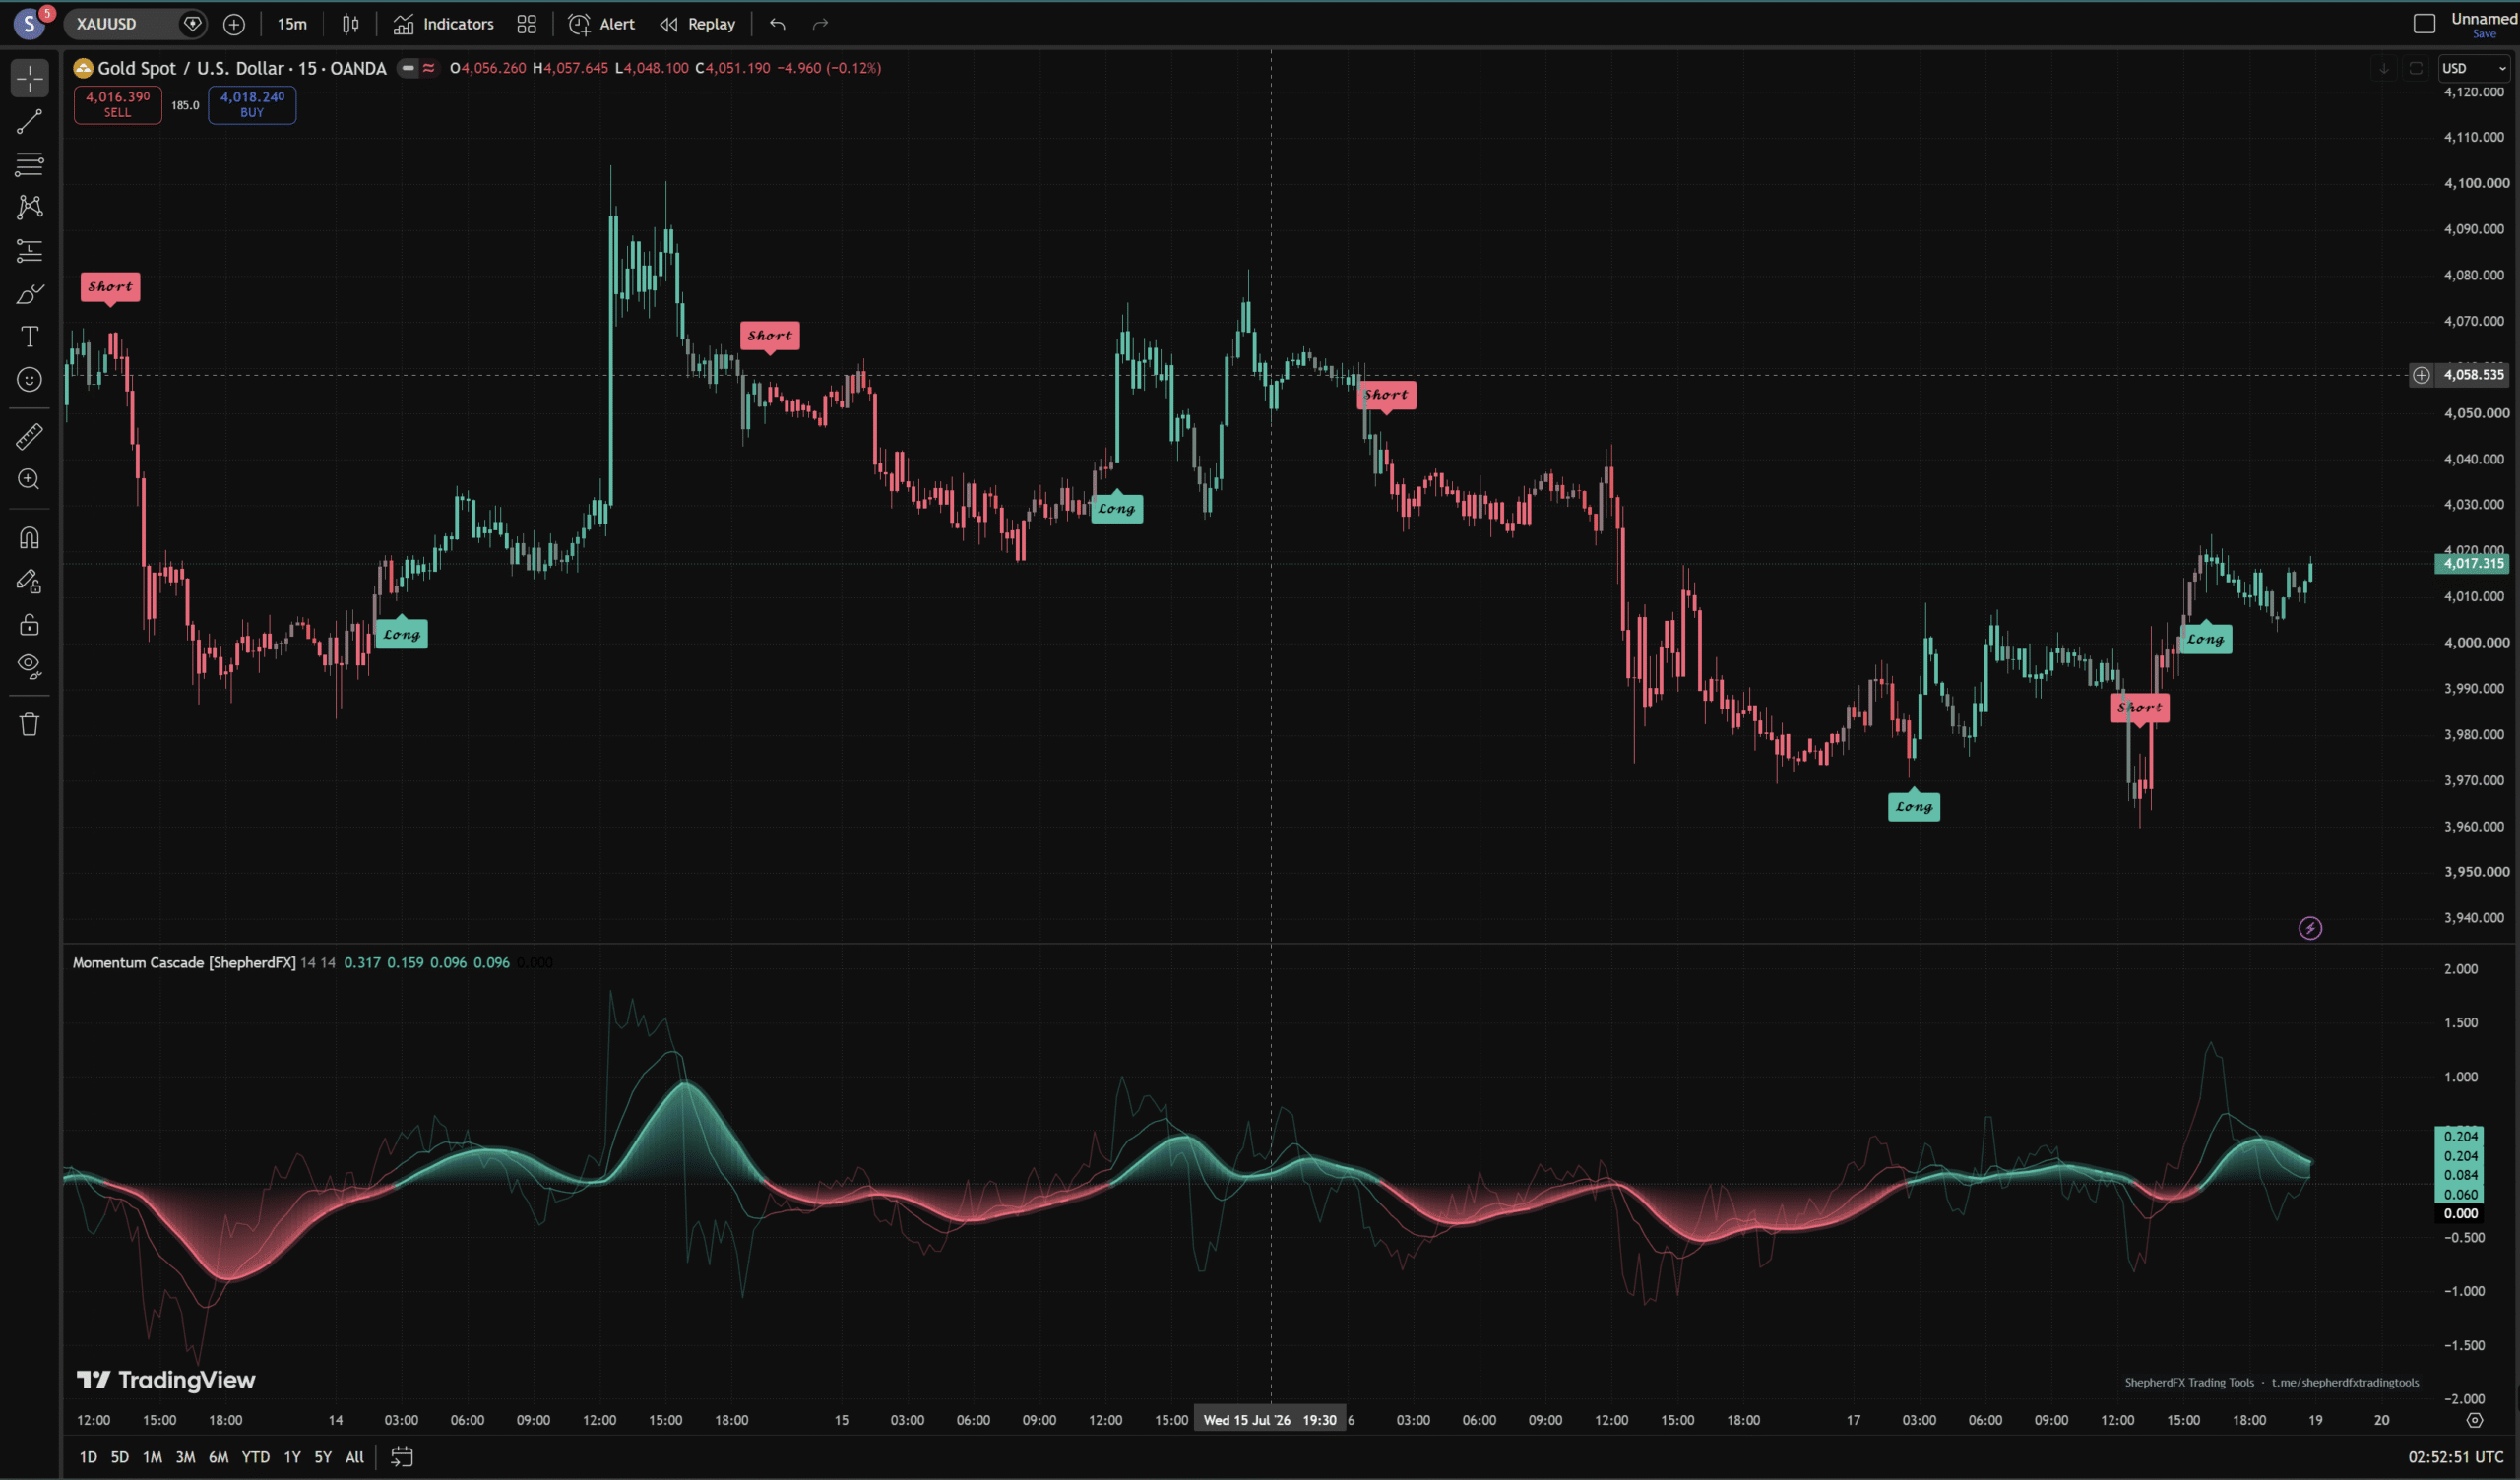Select the All date range
Screen dimensions: 2520x1480
tap(355, 1457)
